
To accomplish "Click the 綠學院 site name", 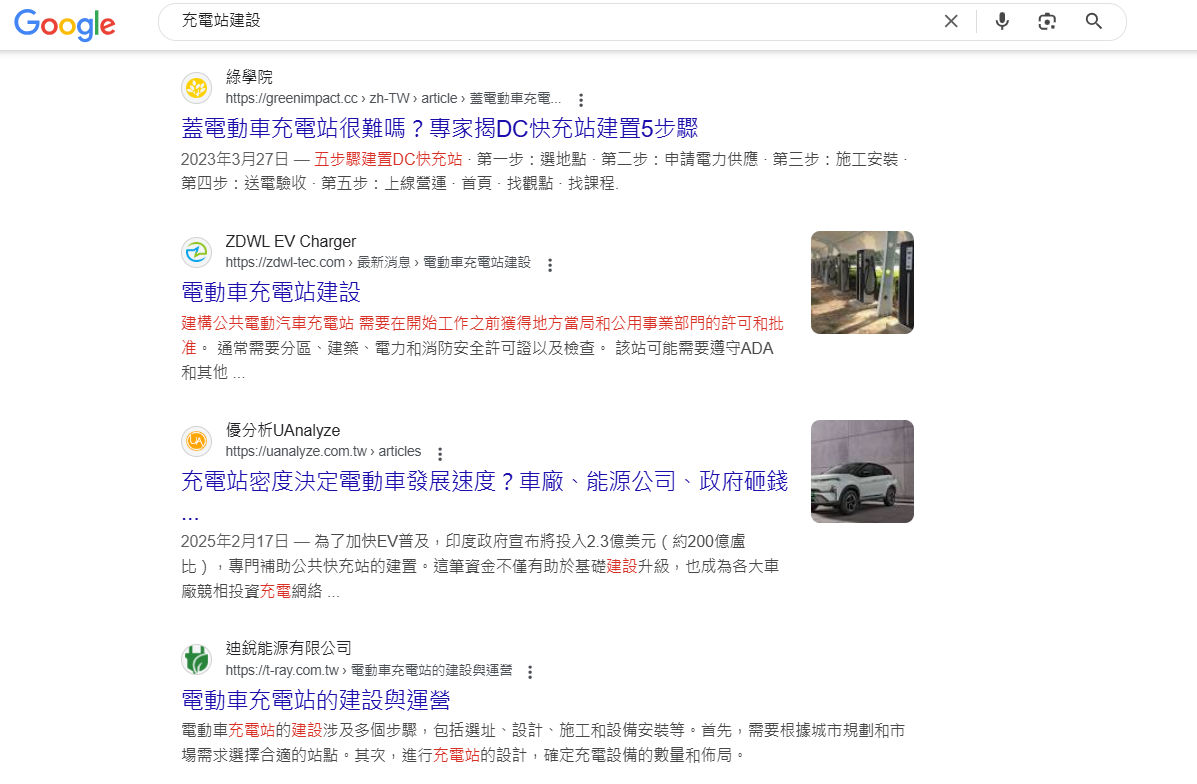I will tap(249, 77).
